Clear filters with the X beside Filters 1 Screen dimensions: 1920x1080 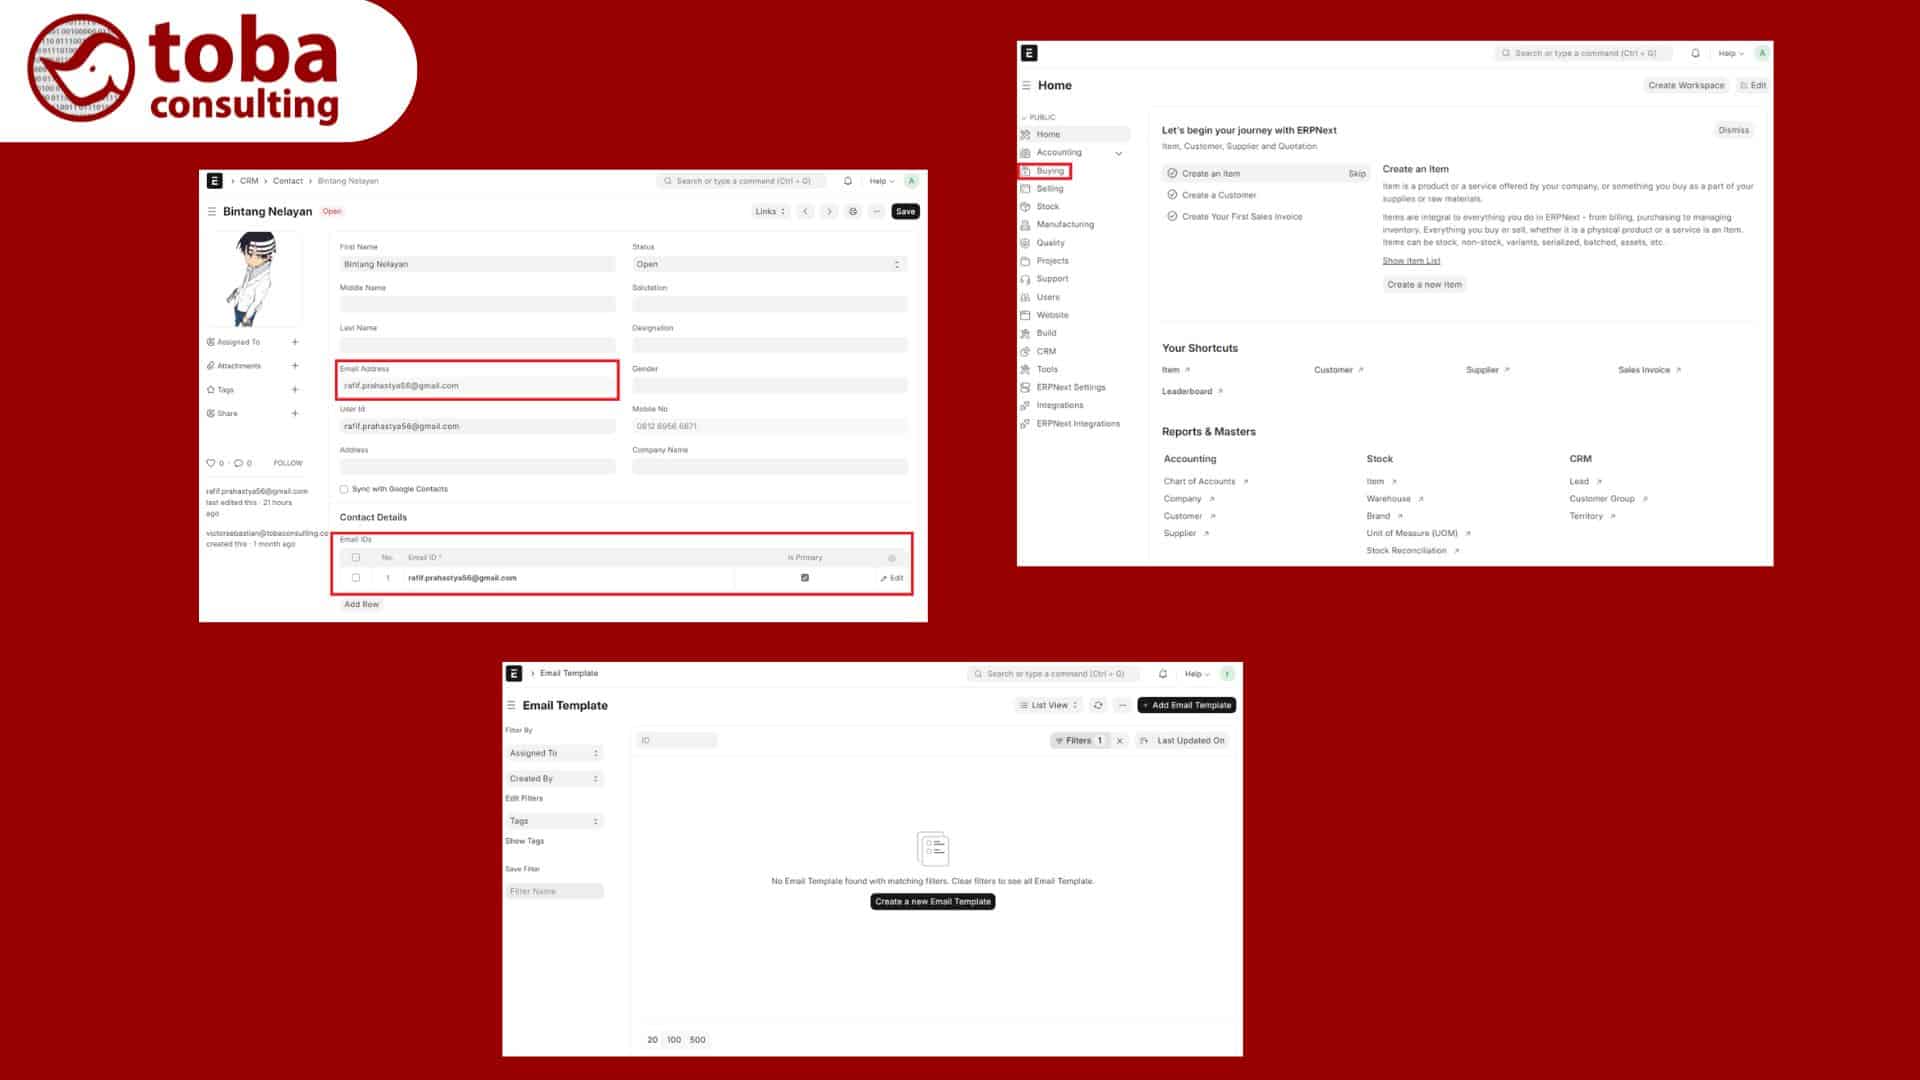[x=1120, y=741]
